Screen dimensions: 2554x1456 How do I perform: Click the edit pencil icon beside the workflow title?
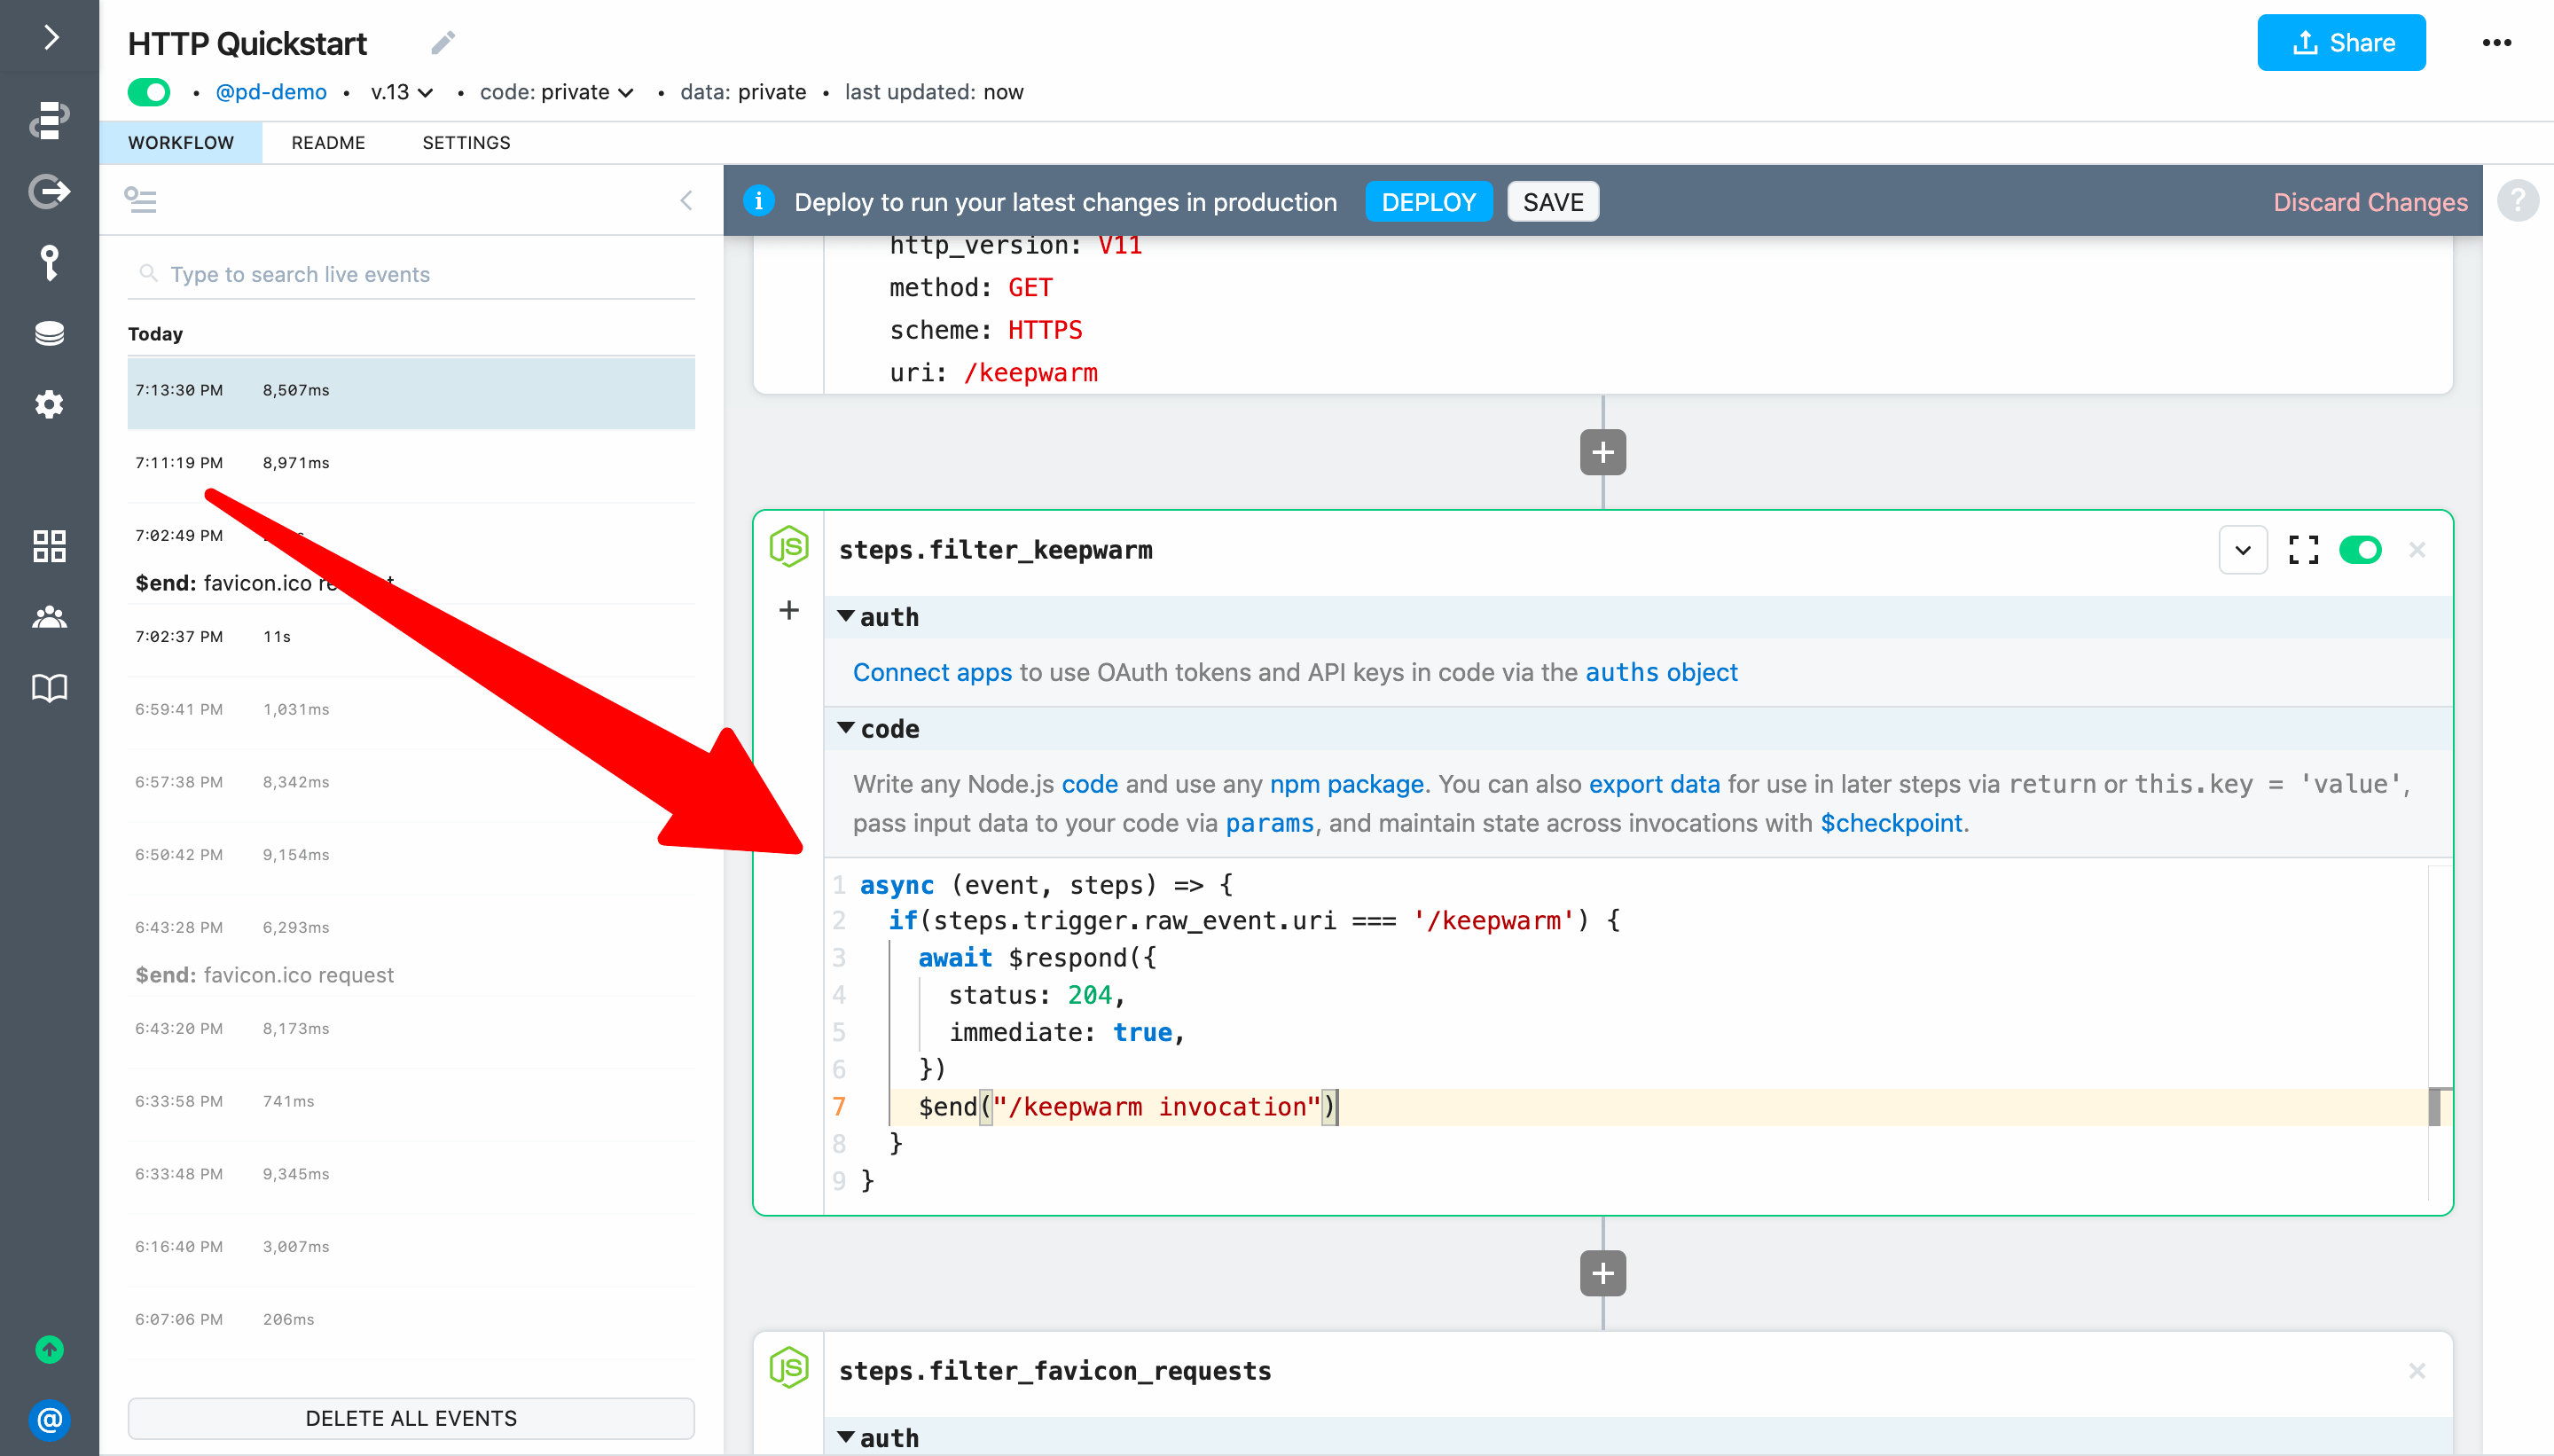click(443, 43)
